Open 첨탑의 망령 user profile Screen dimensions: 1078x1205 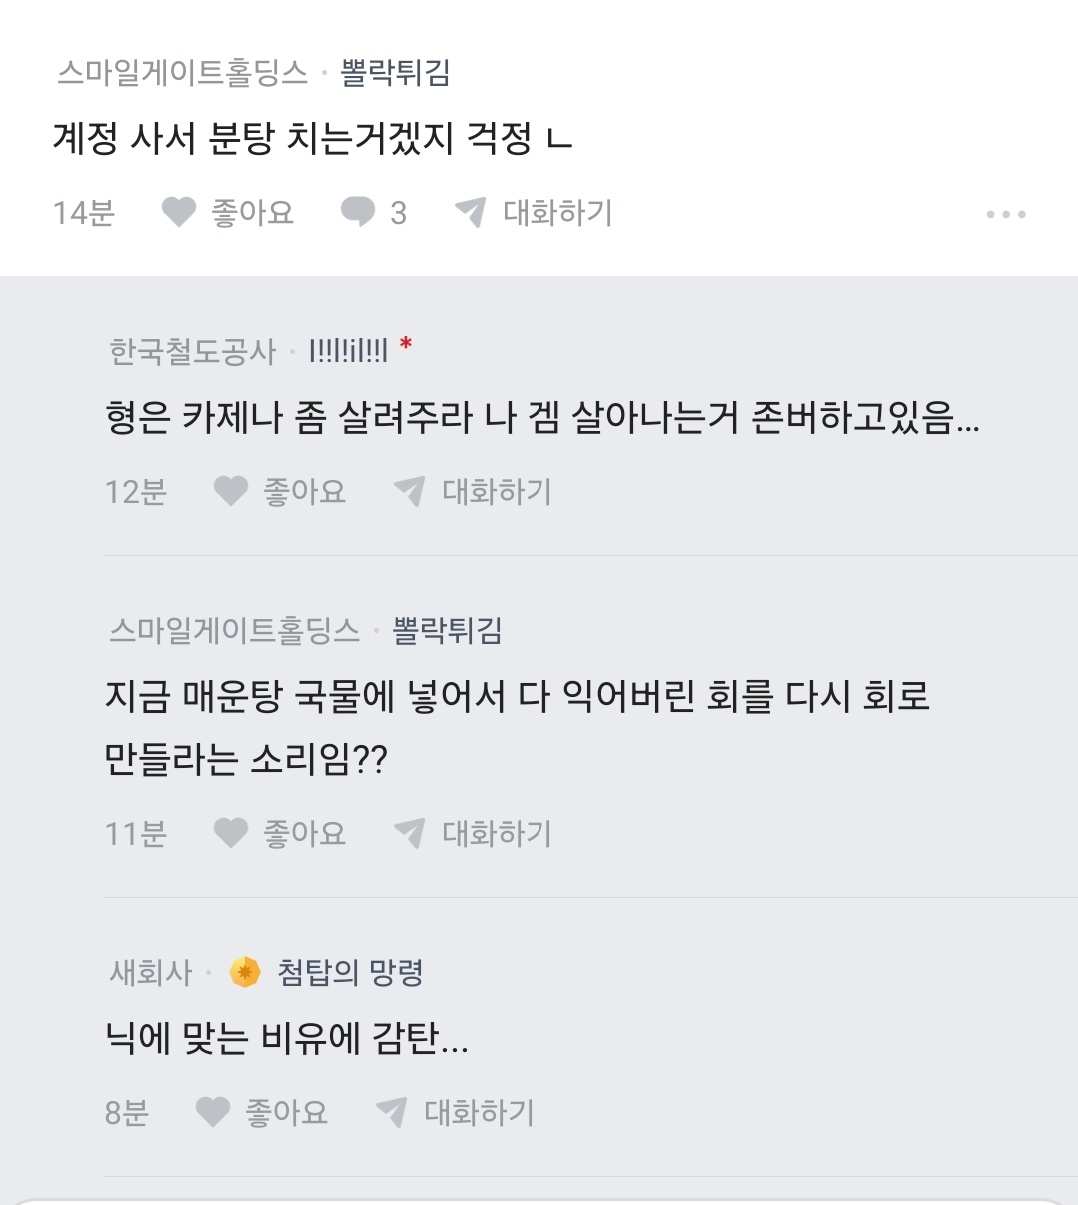point(350,972)
